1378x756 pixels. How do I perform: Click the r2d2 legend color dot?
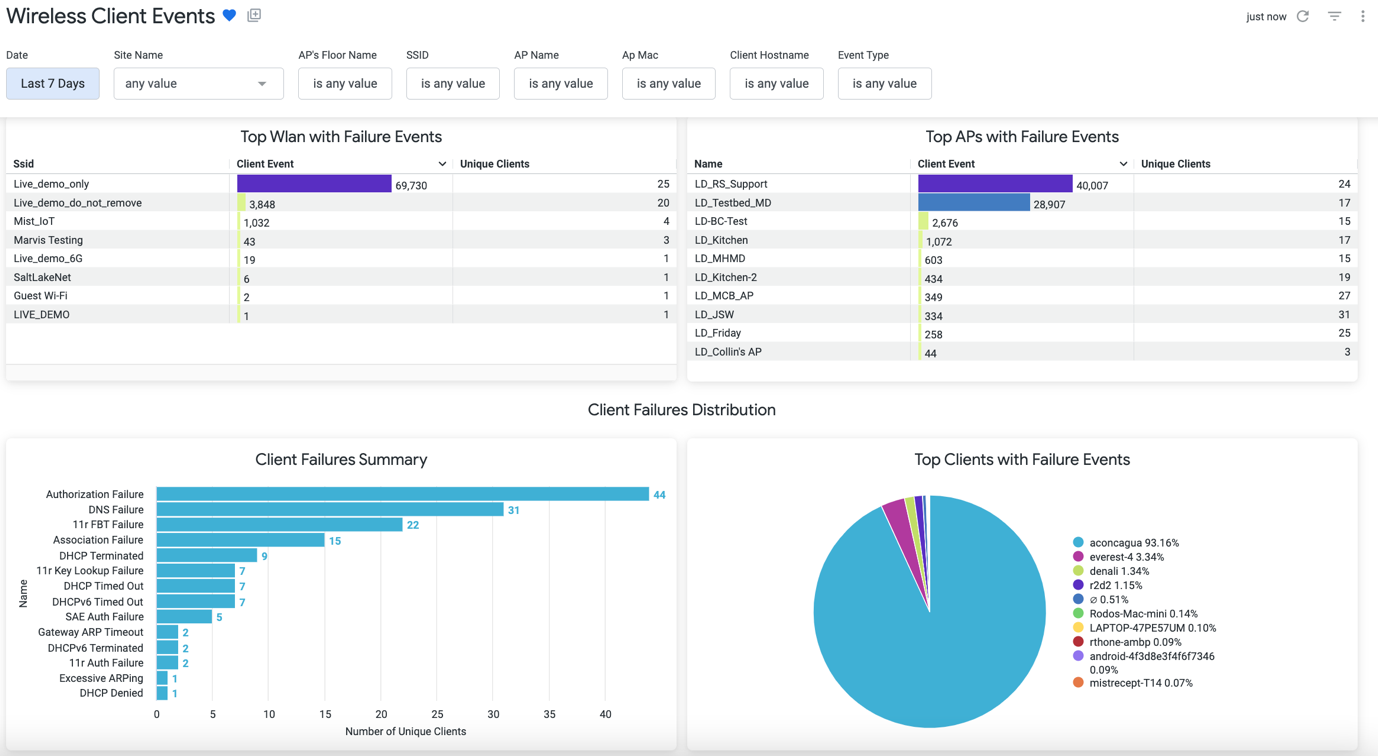click(1078, 585)
